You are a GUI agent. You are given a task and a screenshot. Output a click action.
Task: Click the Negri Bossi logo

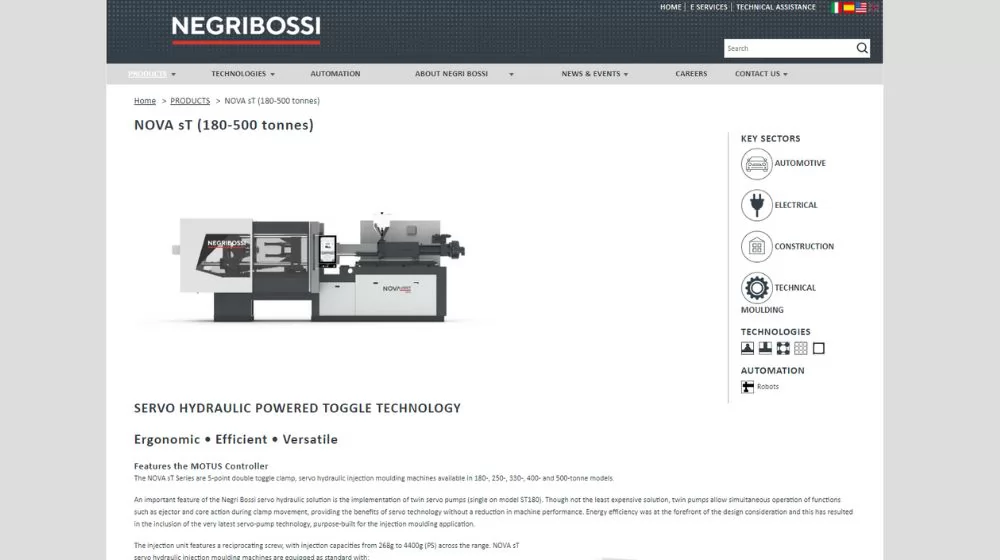[246, 30]
